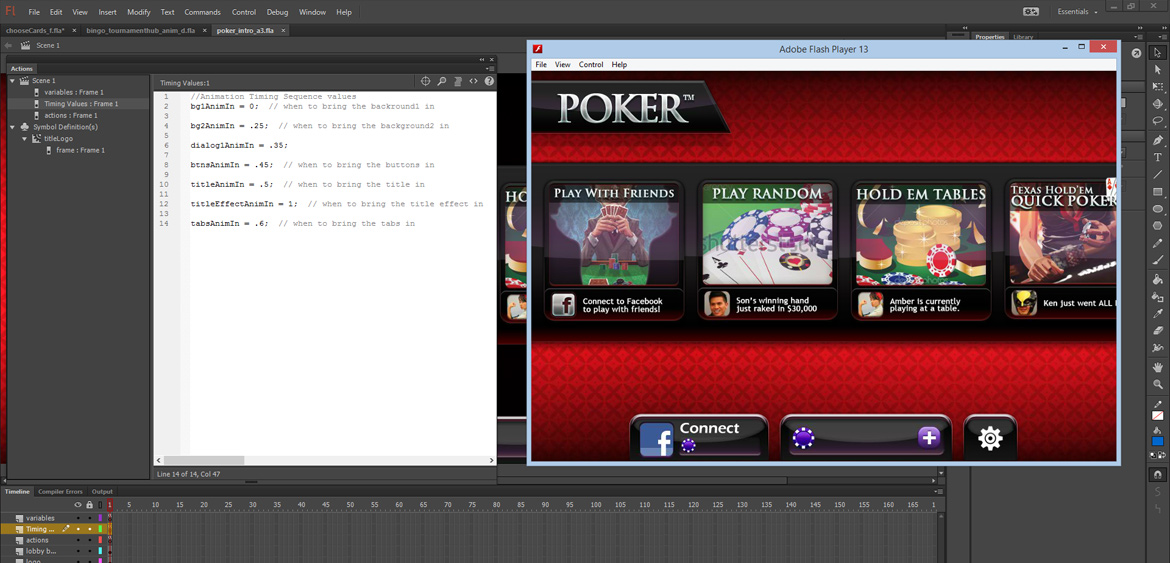
Task: Click the Insert target path crosshair icon
Action: 425,82
